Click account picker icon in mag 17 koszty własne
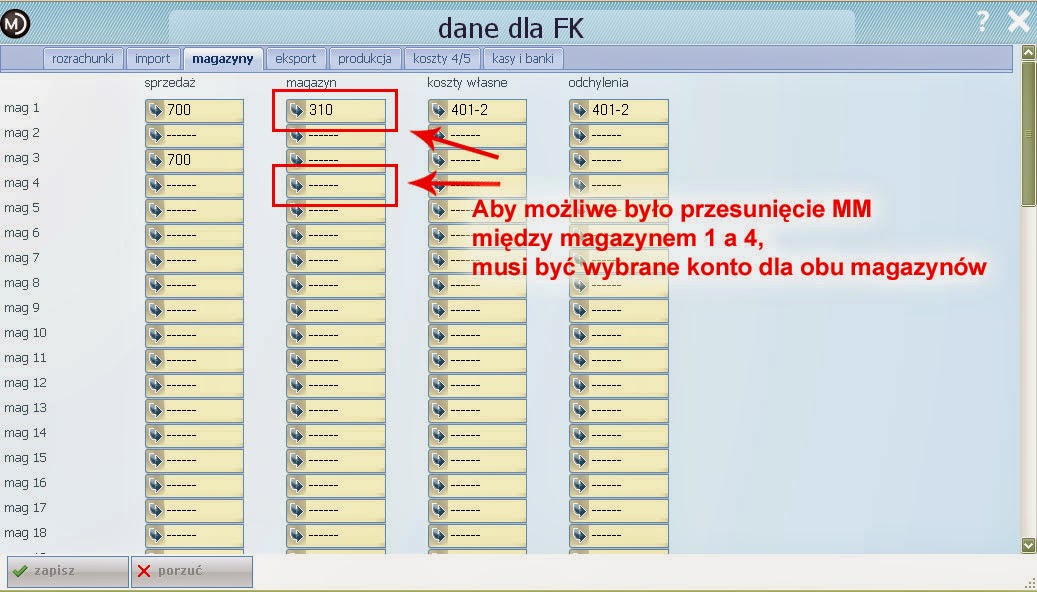 click(x=438, y=510)
